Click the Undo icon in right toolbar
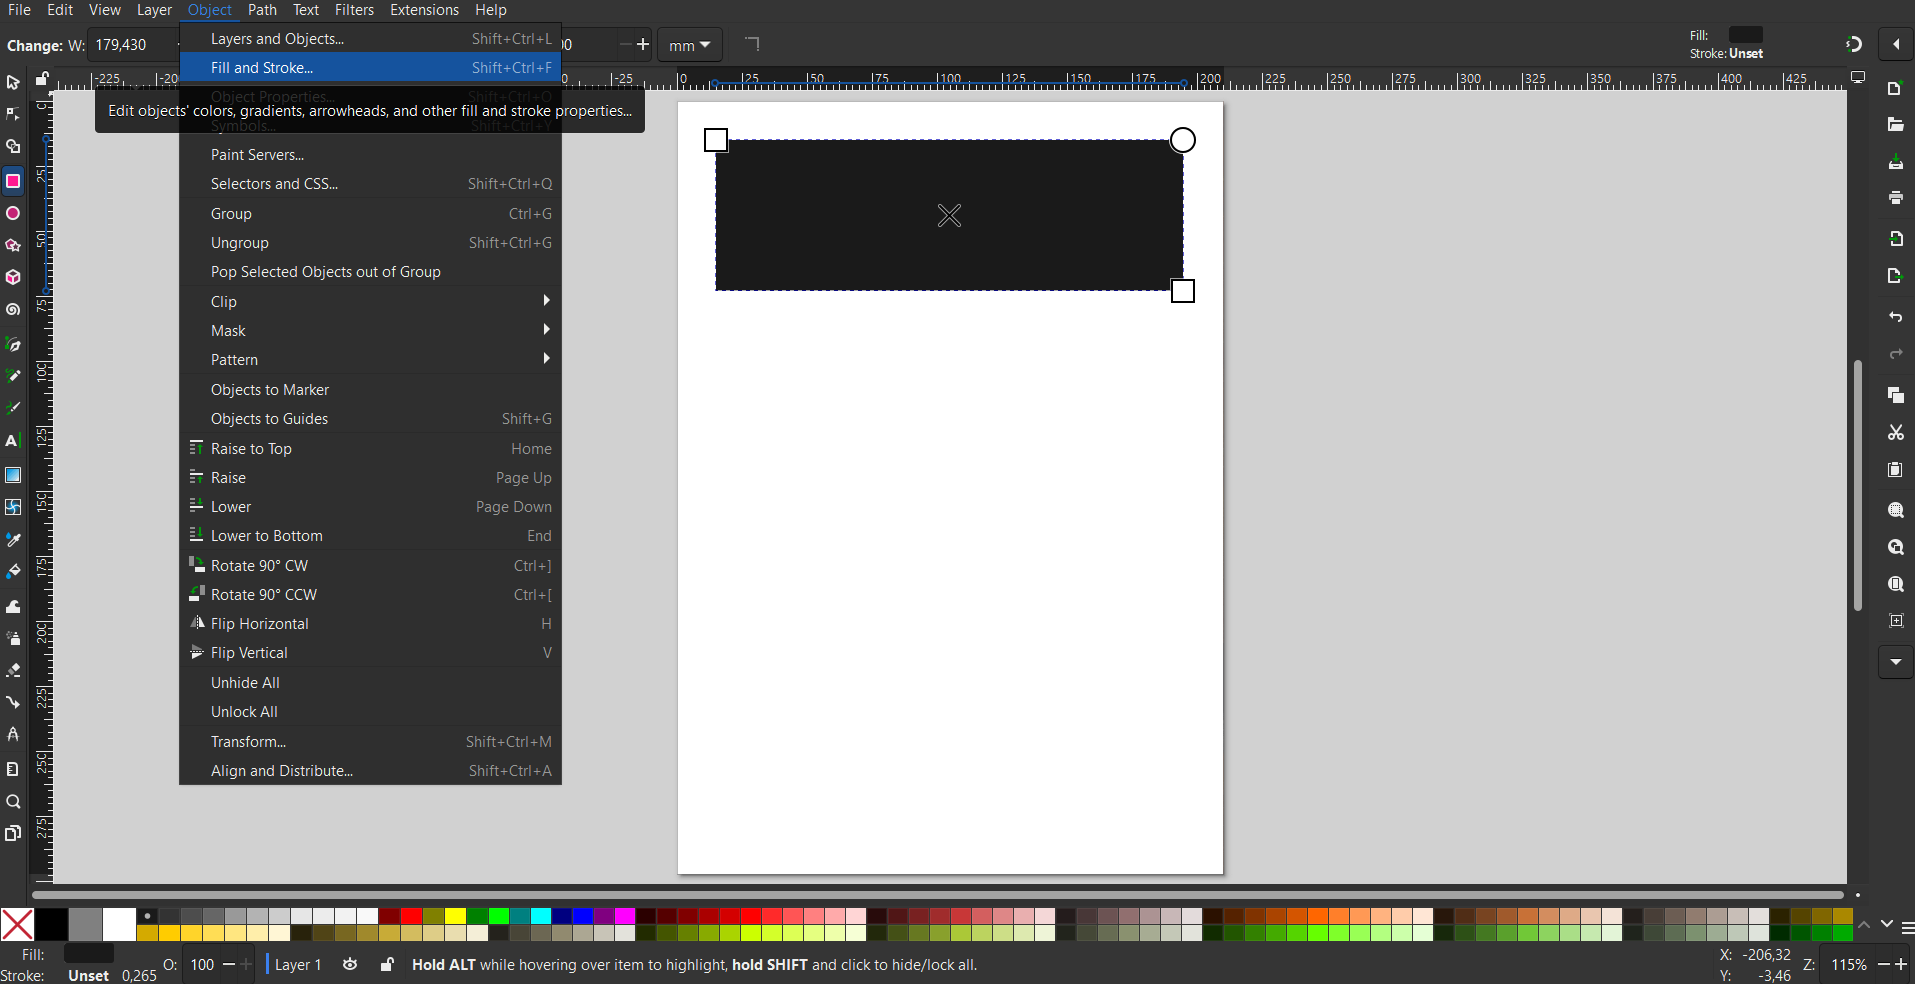The height and width of the screenshot is (984, 1915). click(x=1895, y=317)
